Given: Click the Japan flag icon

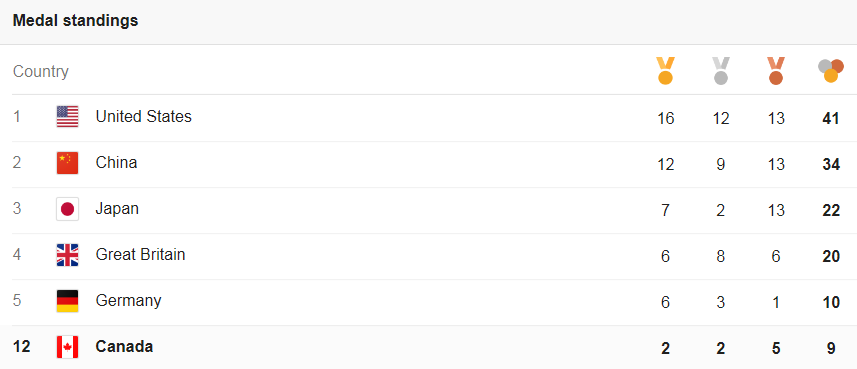Looking at the screenshot, I should [67, 209].
